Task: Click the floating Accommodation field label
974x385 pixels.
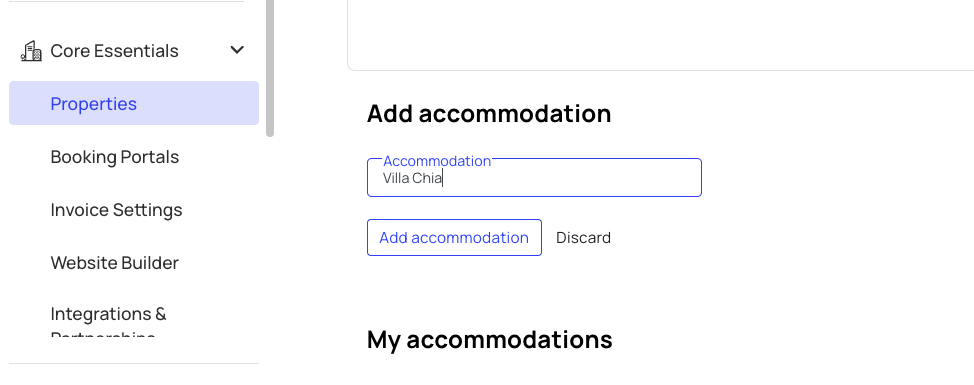Action: pos(437,161)
